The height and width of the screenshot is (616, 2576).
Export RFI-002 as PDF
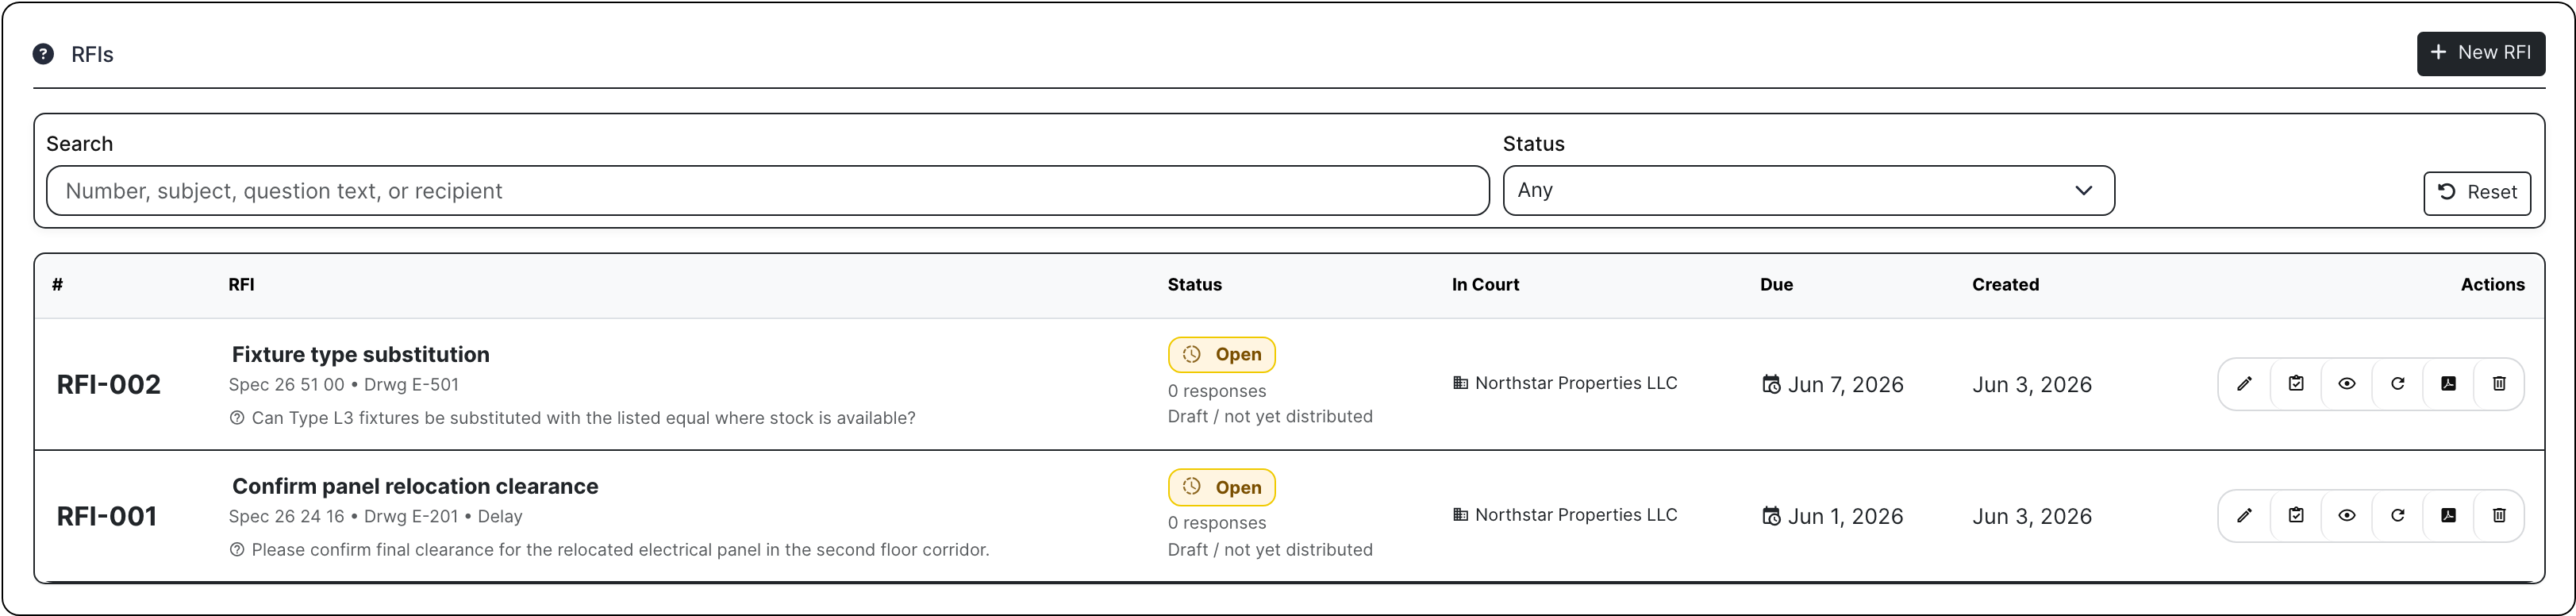point(2449,384)
